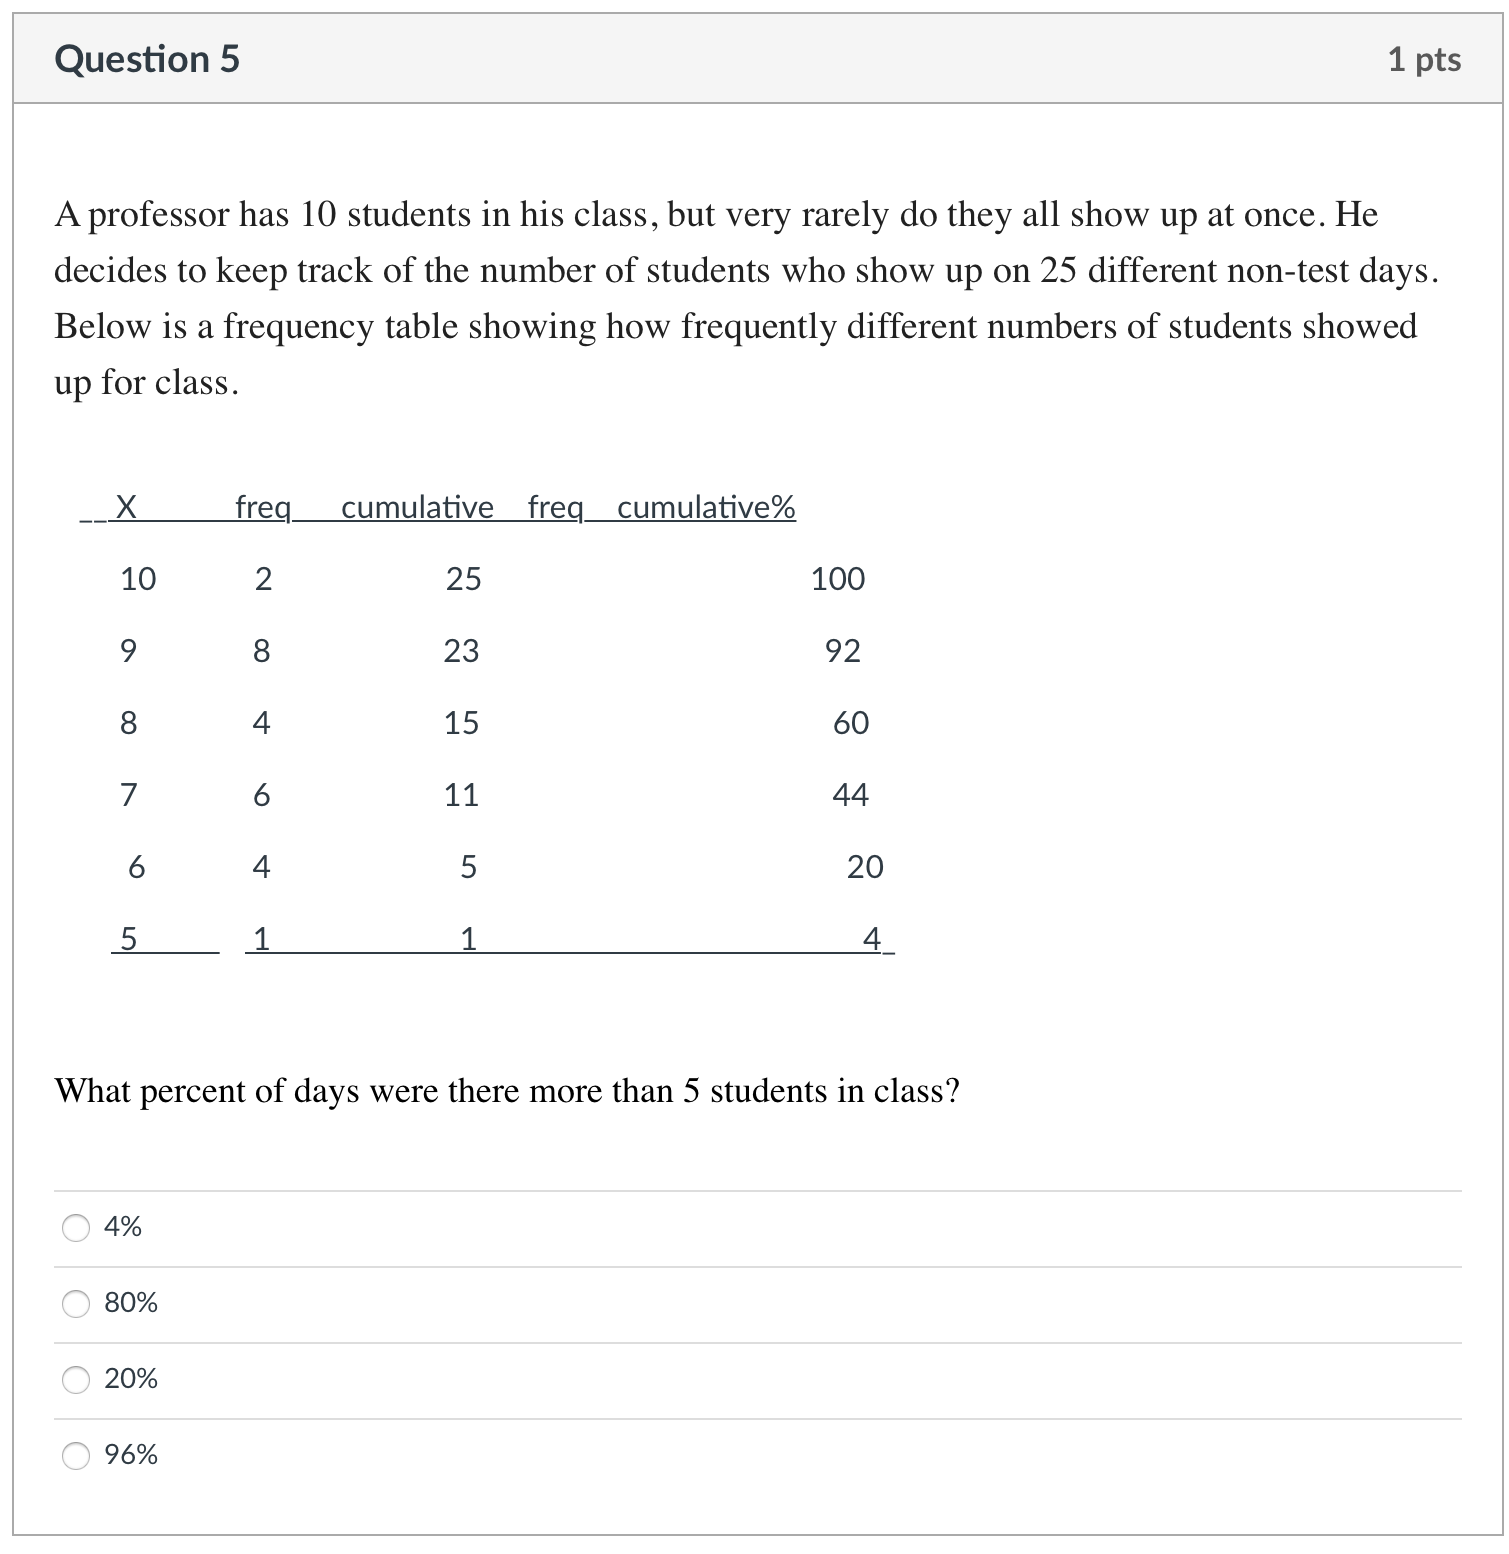Click the frequency table header row
1509x1554 pixels.
click(x=437, y=508)
